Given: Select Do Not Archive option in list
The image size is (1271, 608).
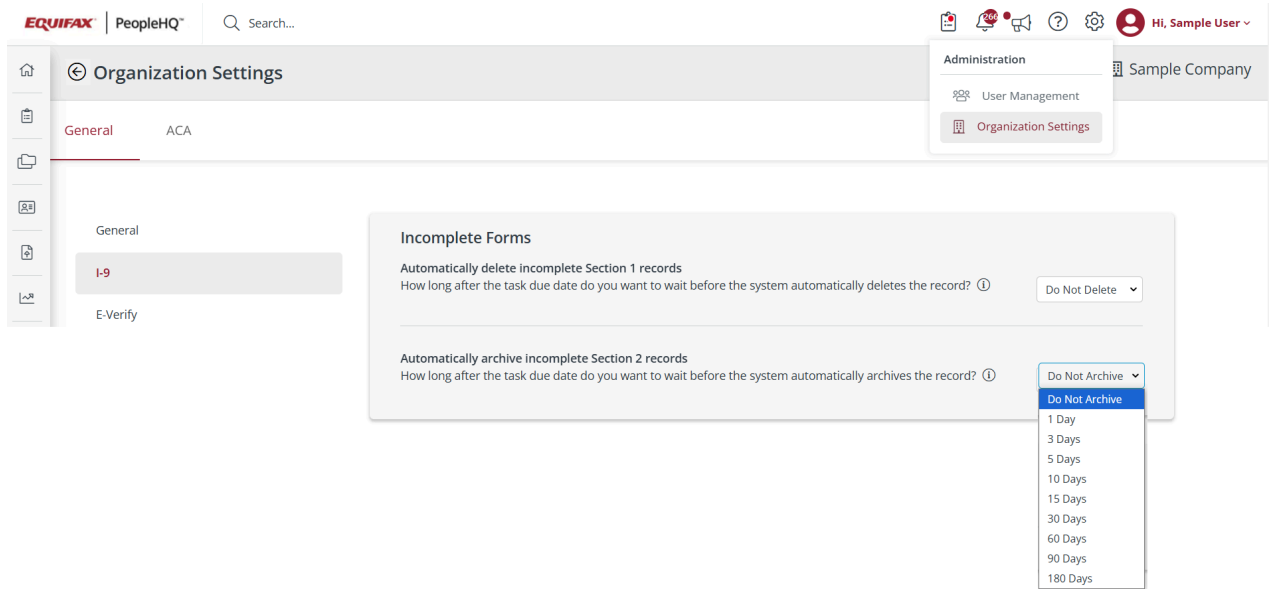Looking at the screenshot, I should click(1091, 399).
